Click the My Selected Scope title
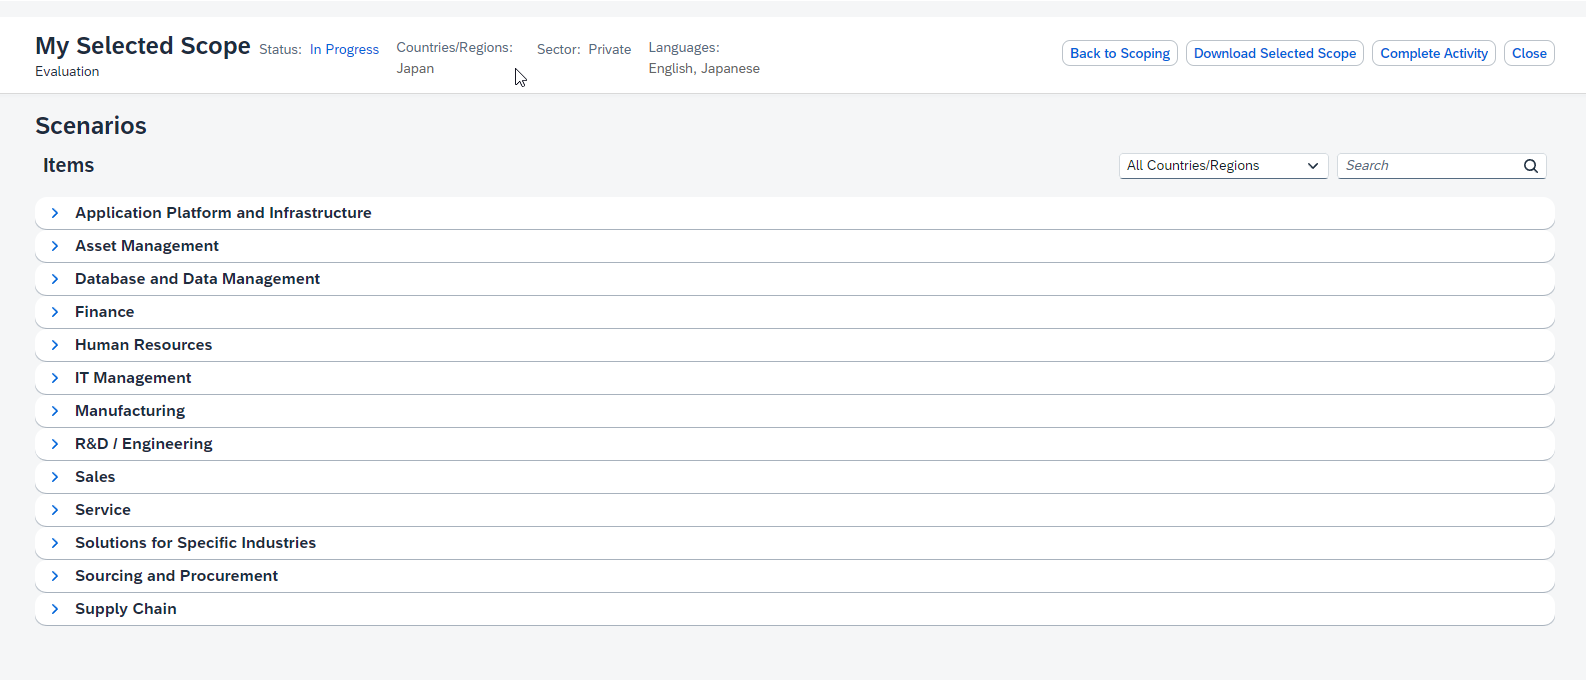The width and height of the screenshot is (1586, 680). (143, 46)
